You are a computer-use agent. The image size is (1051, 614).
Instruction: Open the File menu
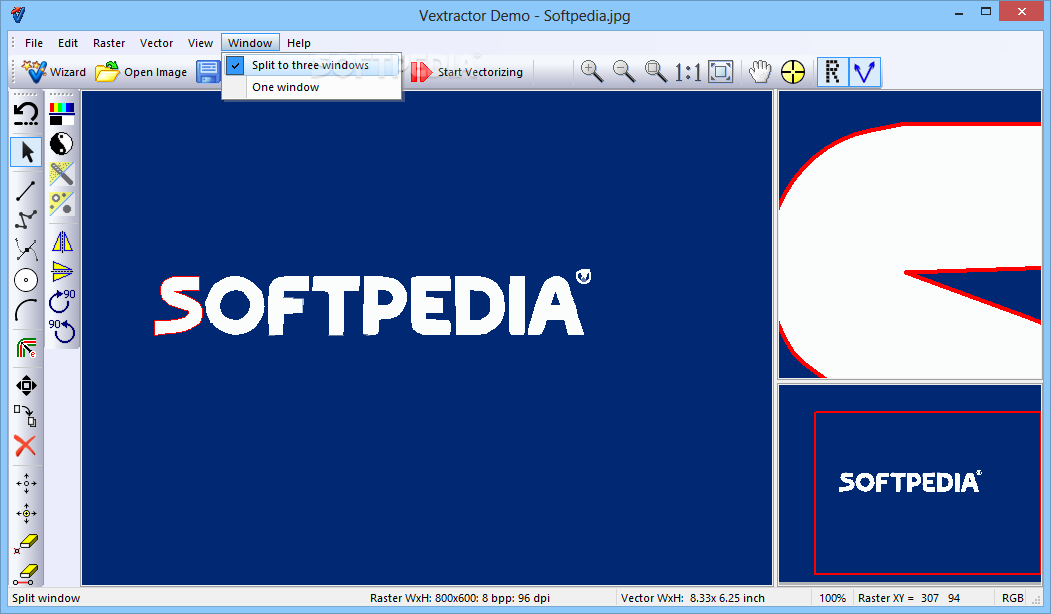pyautogui.click(x=34, y=43)
